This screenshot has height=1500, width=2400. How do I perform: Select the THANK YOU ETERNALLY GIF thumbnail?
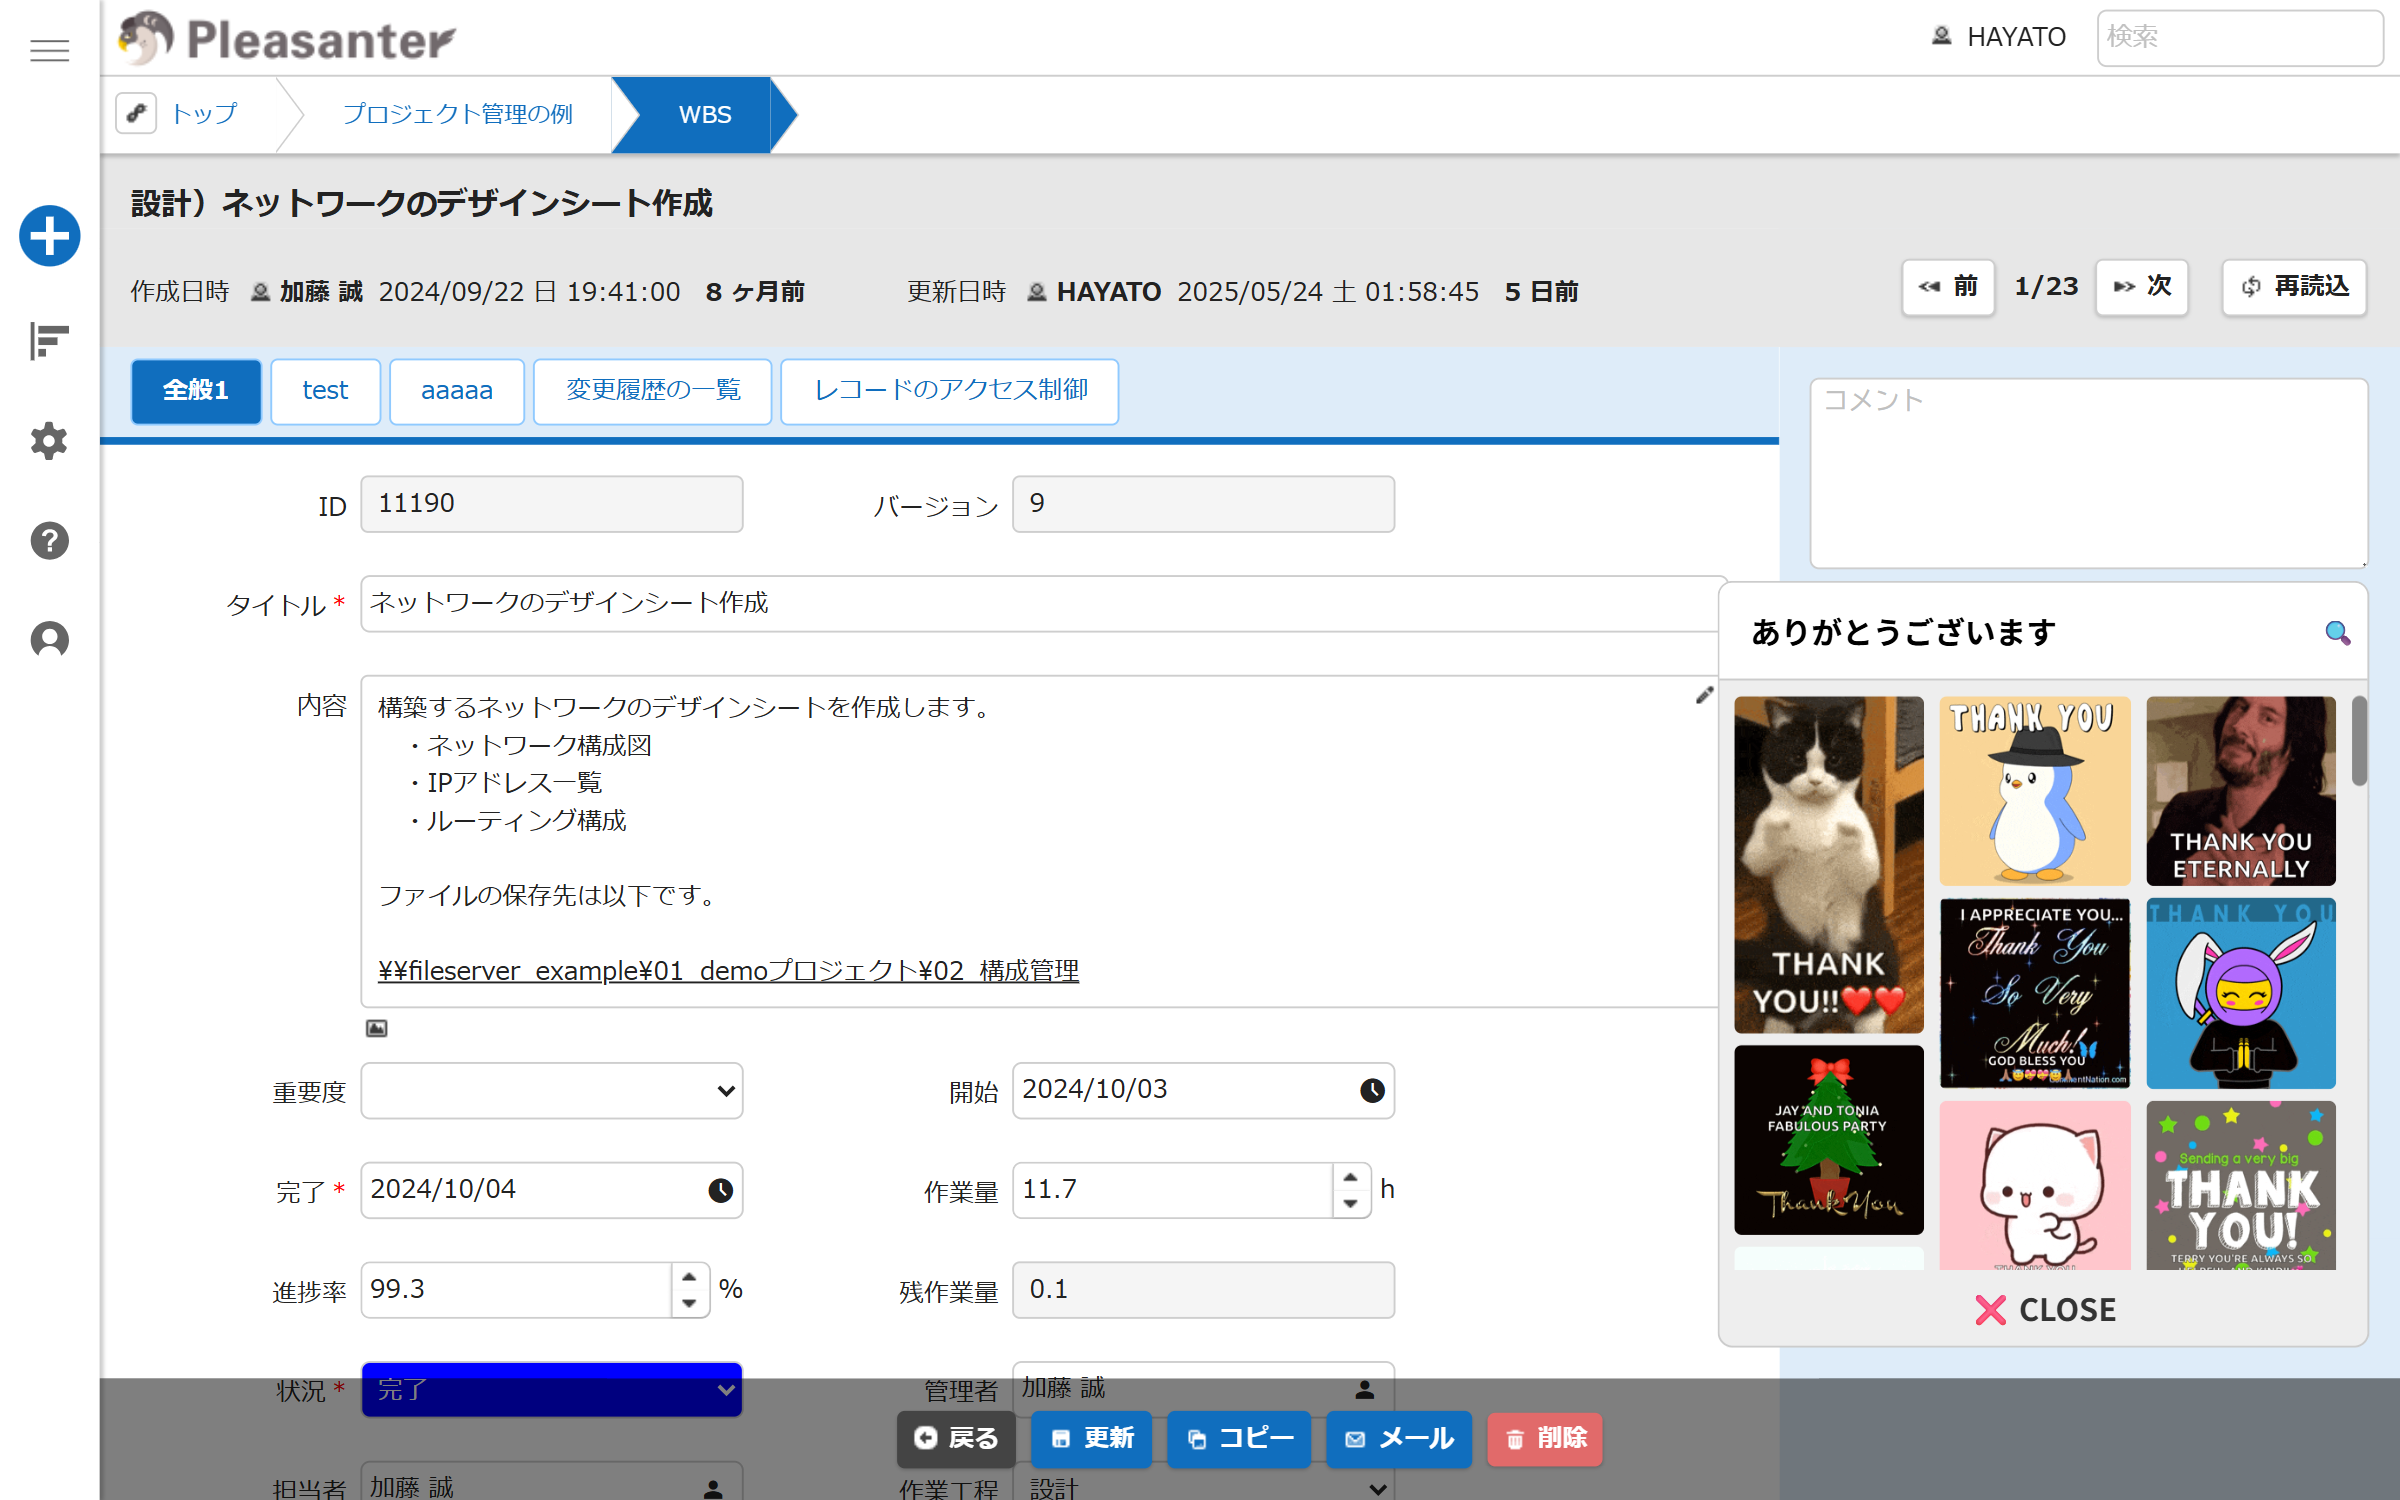point(2240,791)
